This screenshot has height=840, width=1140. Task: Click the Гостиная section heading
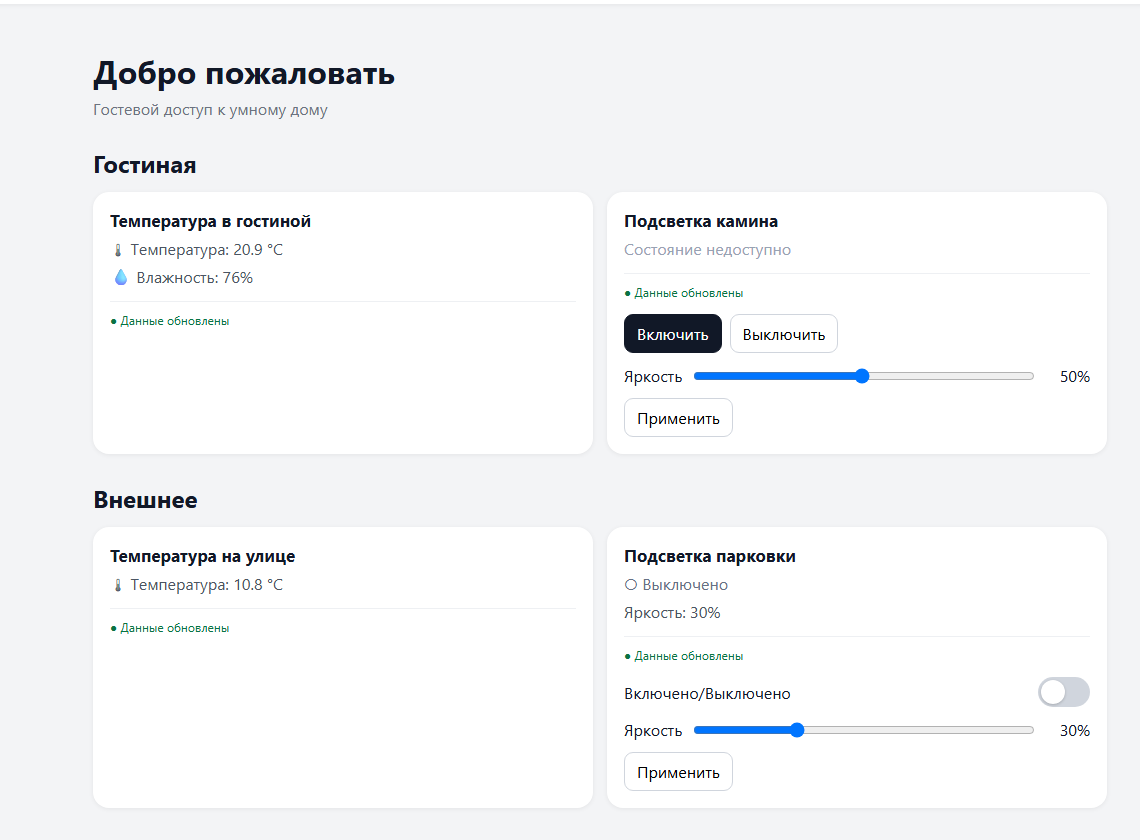point(145,165)
